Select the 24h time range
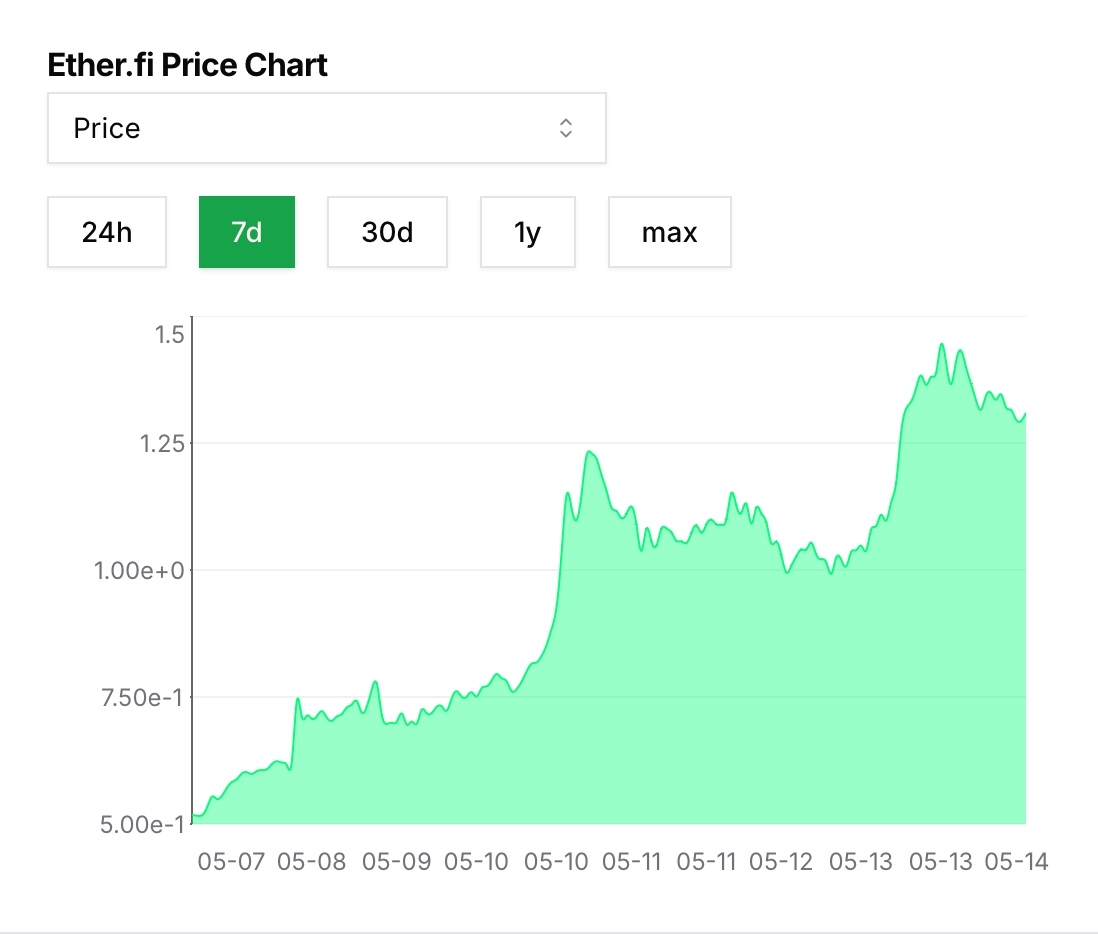Image resolution: width=1098 pixels, height=934 pixels. pyautogui.click(x=107, y=232)
